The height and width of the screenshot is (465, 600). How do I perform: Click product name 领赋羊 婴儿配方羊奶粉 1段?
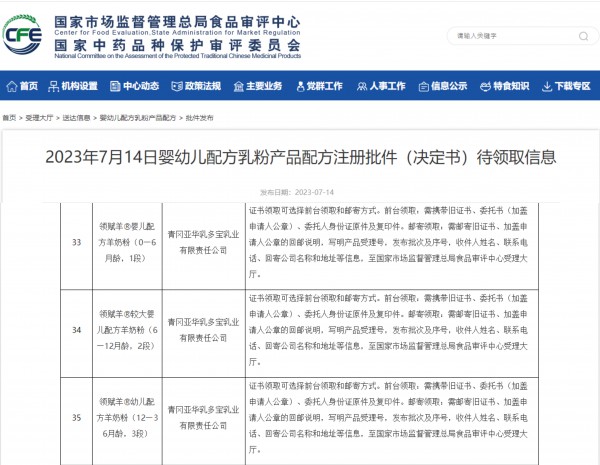pos(127,242)
